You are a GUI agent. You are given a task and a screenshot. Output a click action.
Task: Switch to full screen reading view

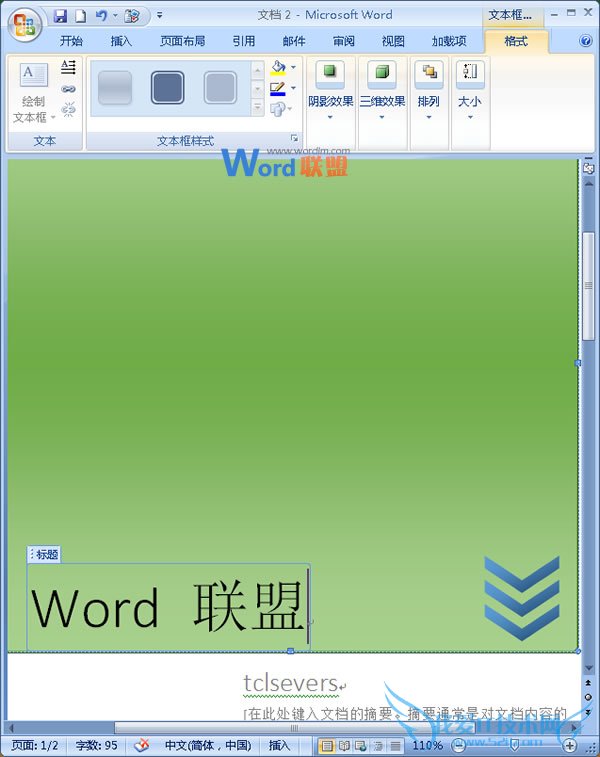pos(344,746)
